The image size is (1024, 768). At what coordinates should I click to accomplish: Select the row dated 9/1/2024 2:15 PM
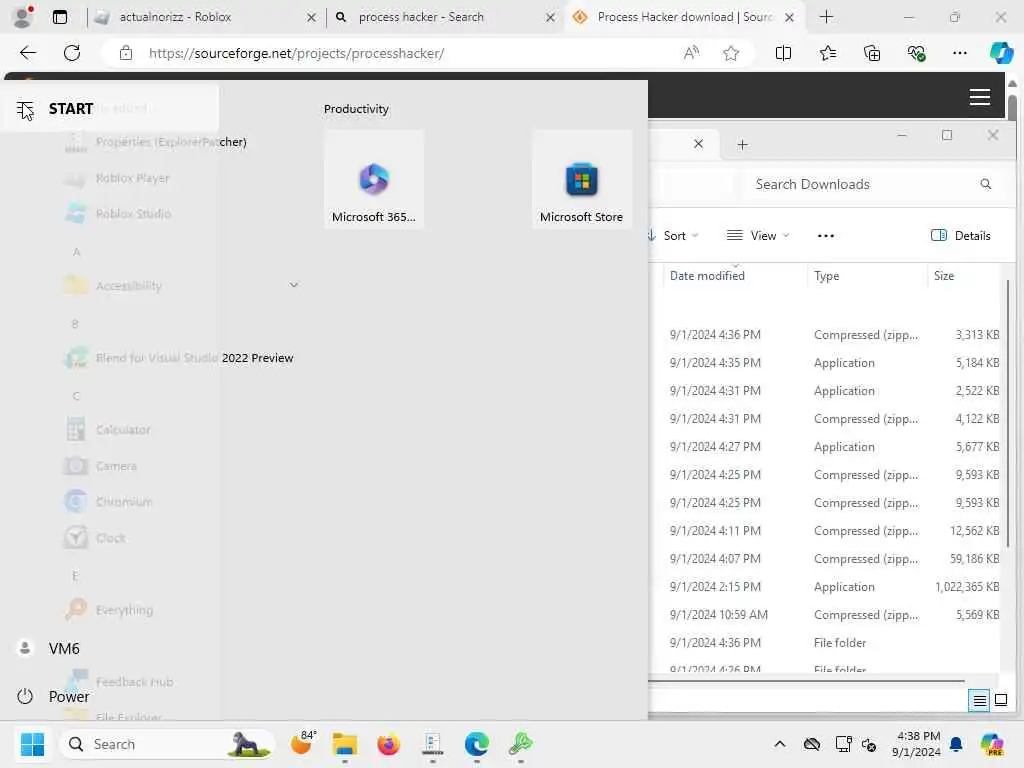tap(825, 587)
